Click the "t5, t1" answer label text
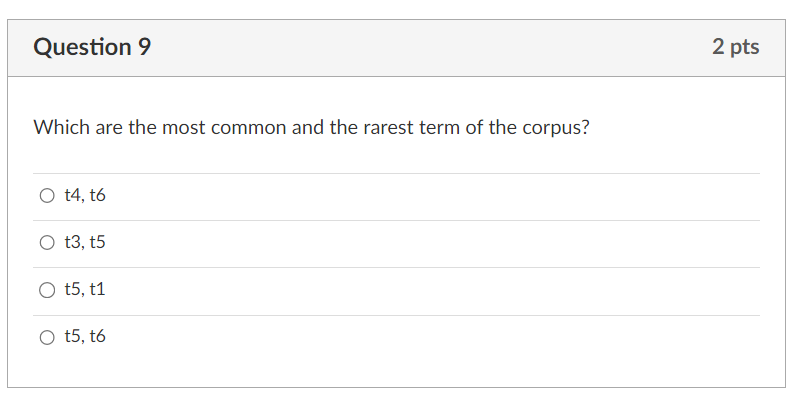Image resolution: width=800 pixels, height=405 pixels. pos(84,290)
